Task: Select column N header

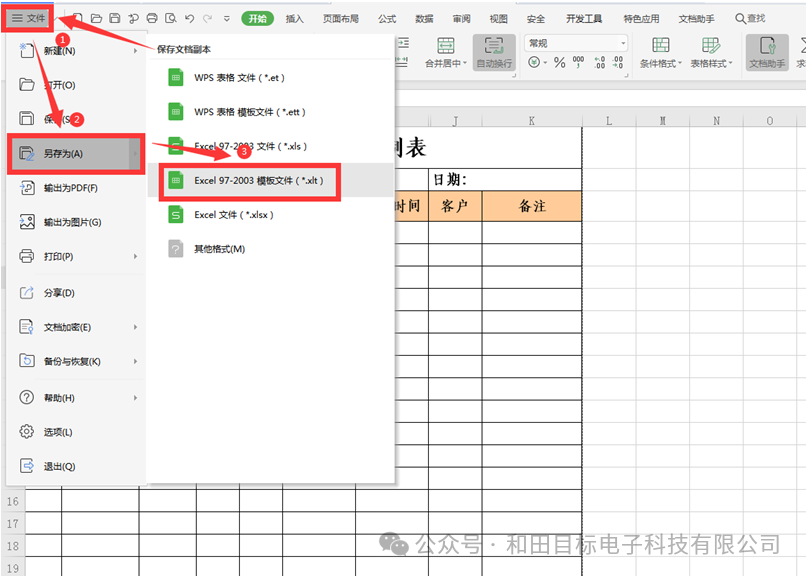Action: [x=716, y=121]
